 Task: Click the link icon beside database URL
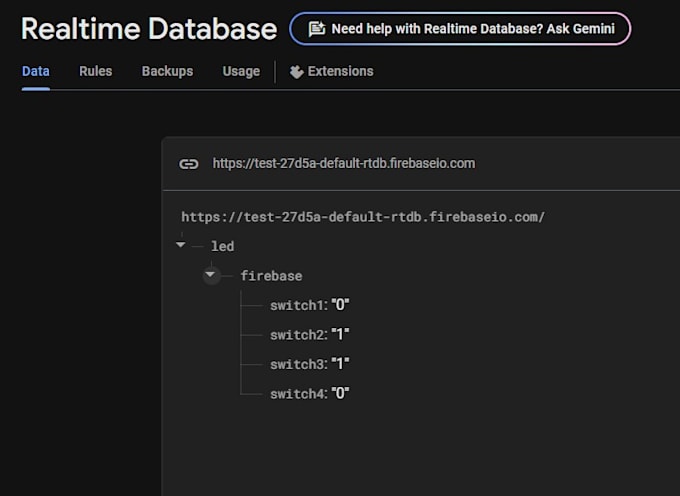188,164
